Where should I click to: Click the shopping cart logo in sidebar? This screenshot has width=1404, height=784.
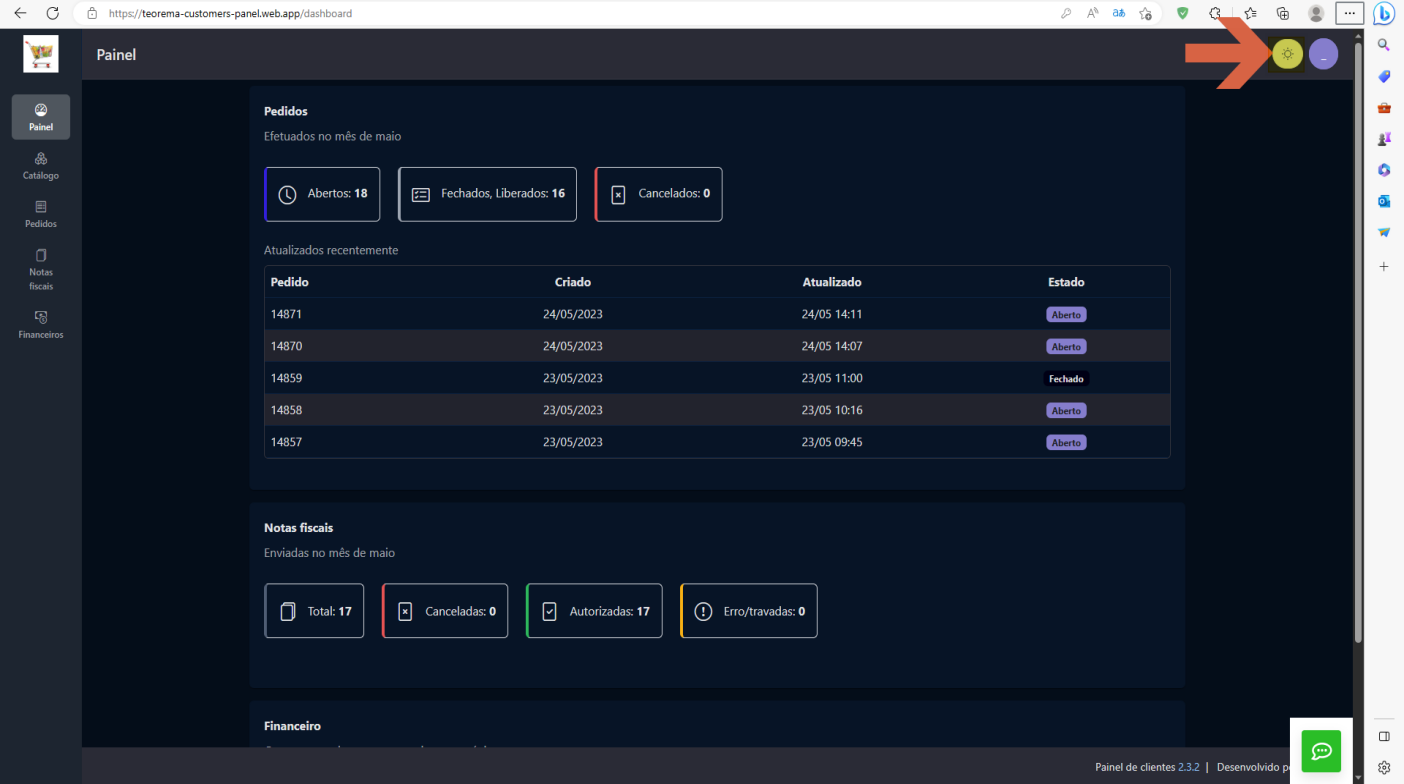(x=41, y=54)
